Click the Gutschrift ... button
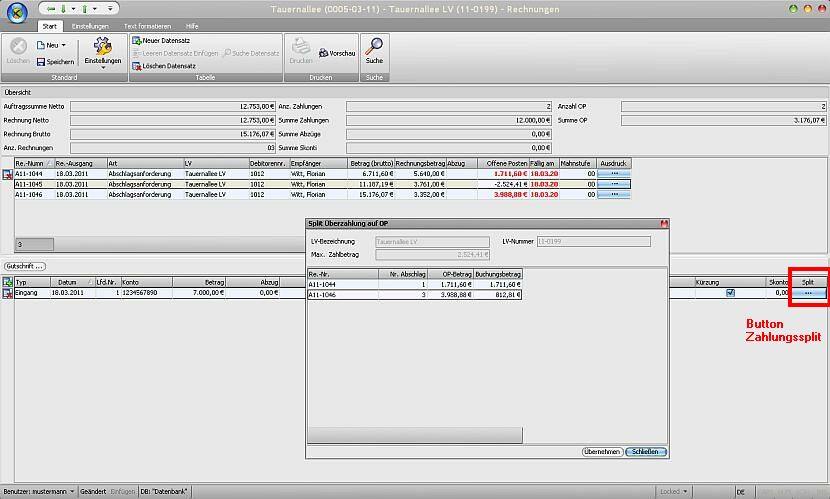 pyautogui.click(x=25, y=266)
